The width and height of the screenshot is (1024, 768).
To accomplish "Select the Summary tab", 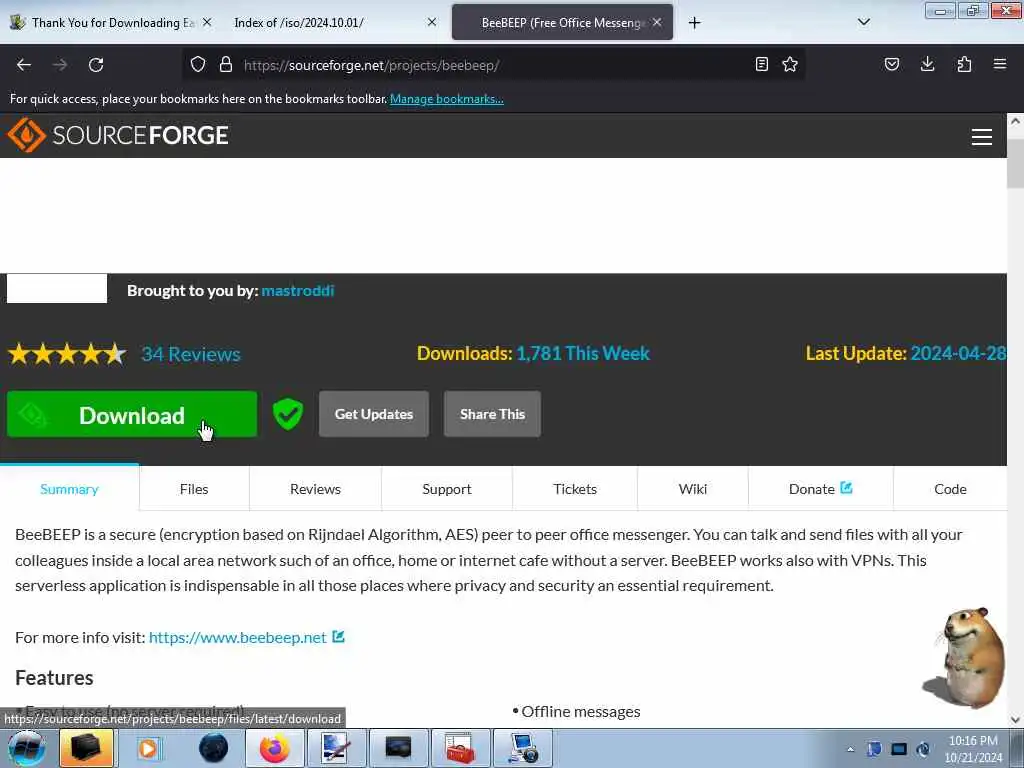I will click(69, 488).
